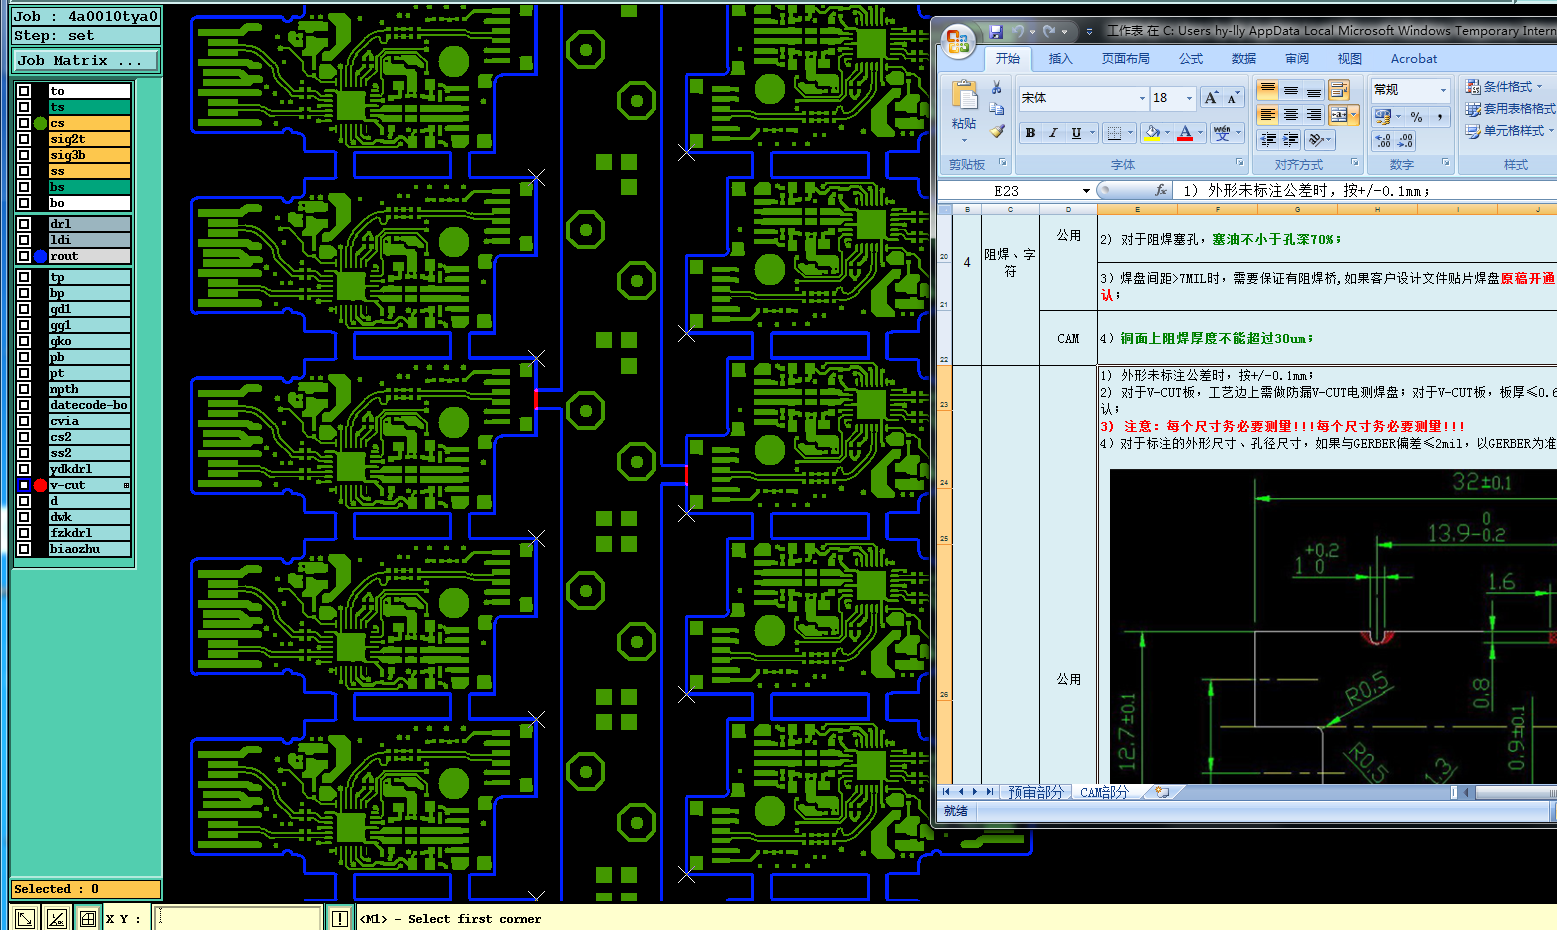Click the Job Matrix ... button
Screen dimensions: 1557x930
click(86, 61)
